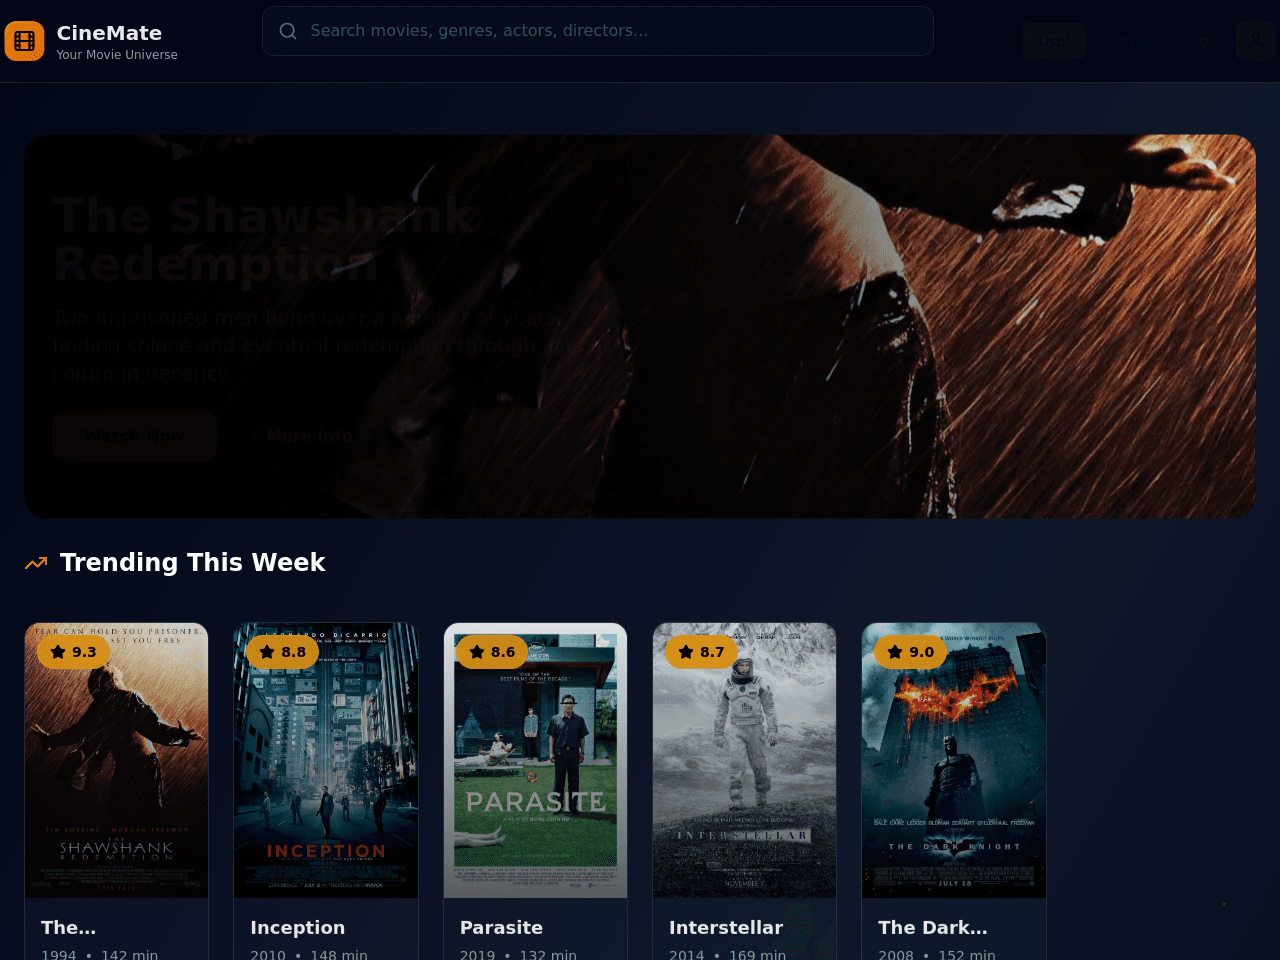Screen dimensions: 1280x960
Task: Click the Parasite title text
Action: [501, 928]
